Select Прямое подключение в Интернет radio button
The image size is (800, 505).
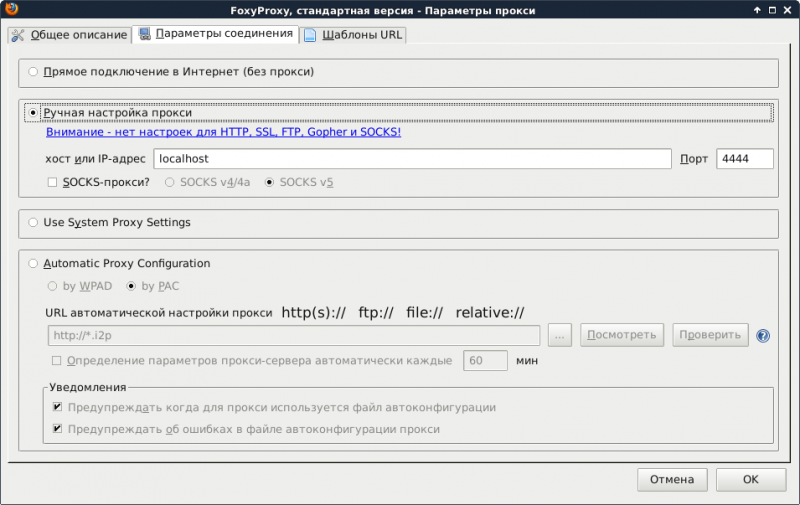coord(34,72)
